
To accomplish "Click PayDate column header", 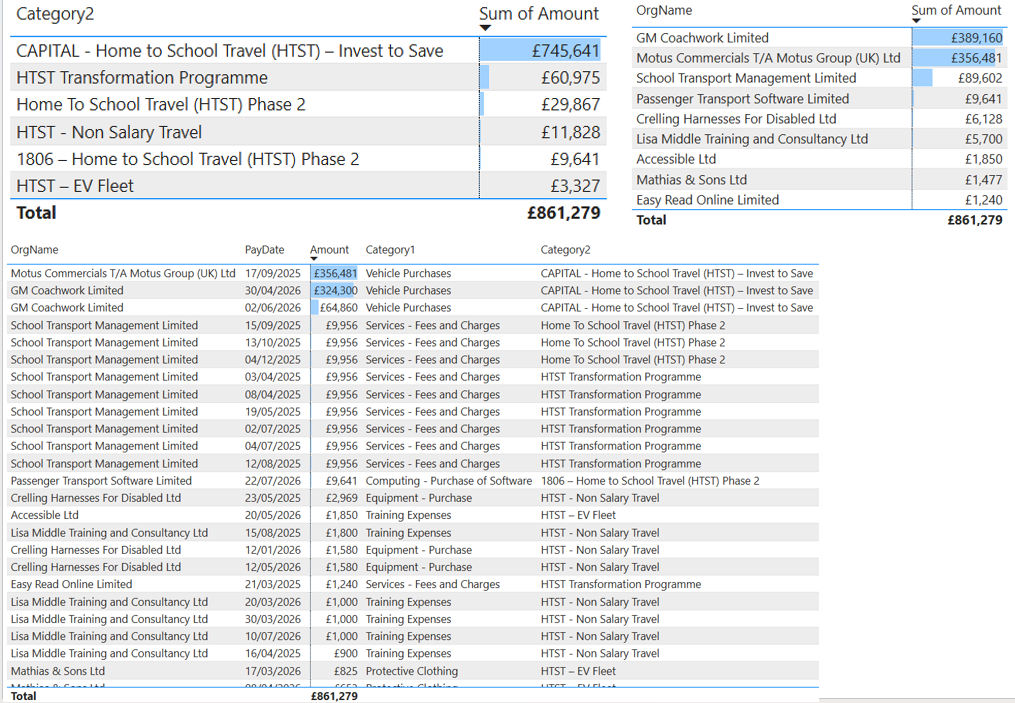I will click(x=264, y=250).
